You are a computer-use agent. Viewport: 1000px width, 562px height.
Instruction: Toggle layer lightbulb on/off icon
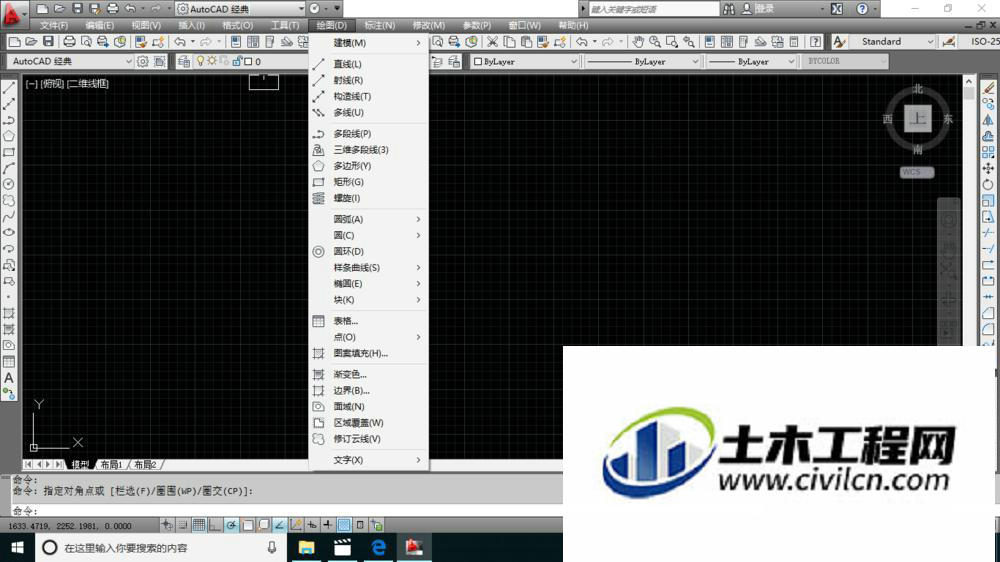tap(200, 61)
